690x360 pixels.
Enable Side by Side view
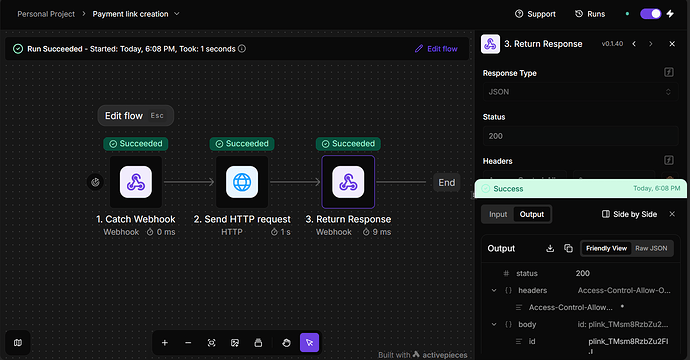coord(630,214)
